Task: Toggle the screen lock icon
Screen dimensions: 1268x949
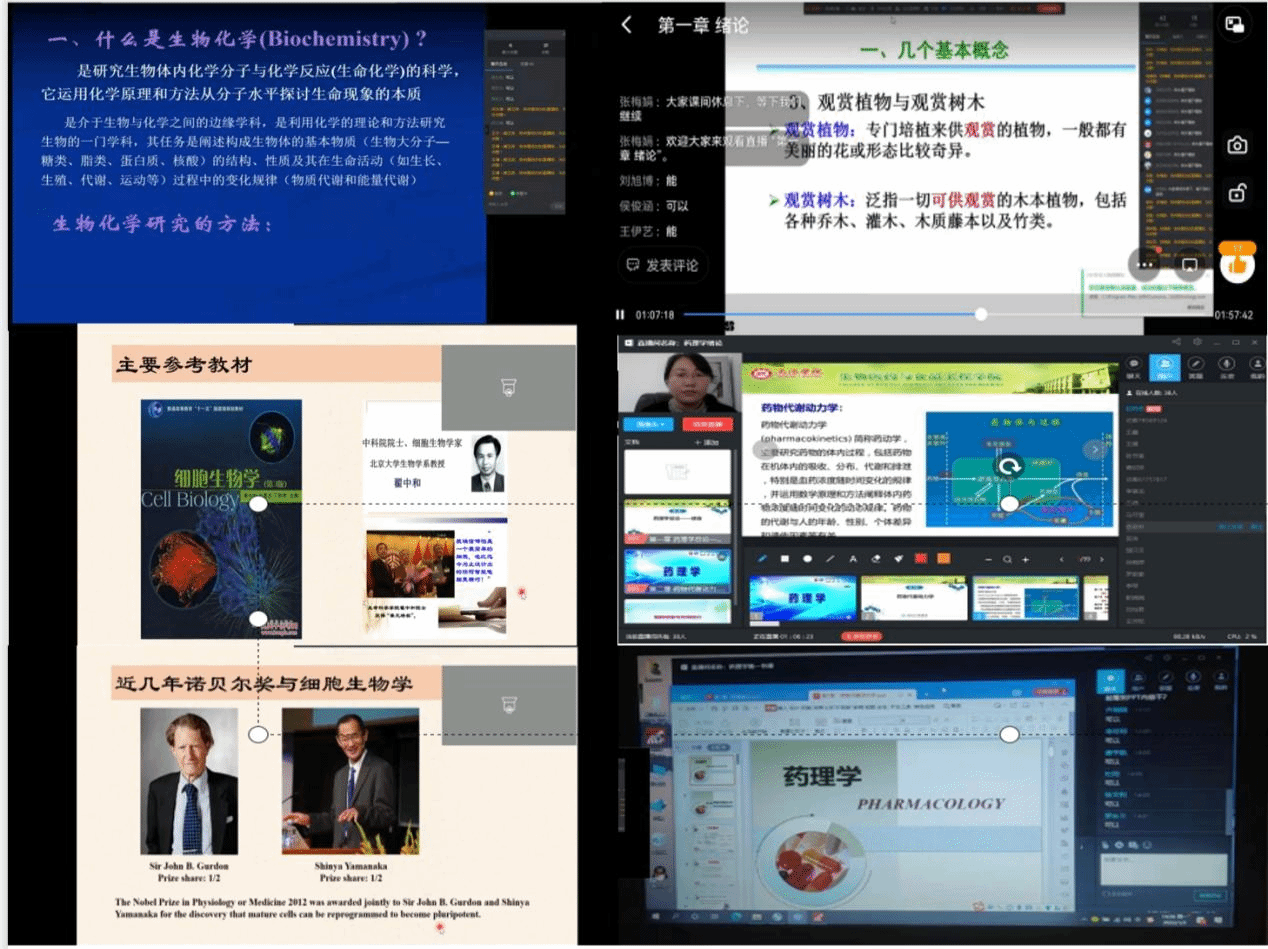Action: click(1237, 193)
